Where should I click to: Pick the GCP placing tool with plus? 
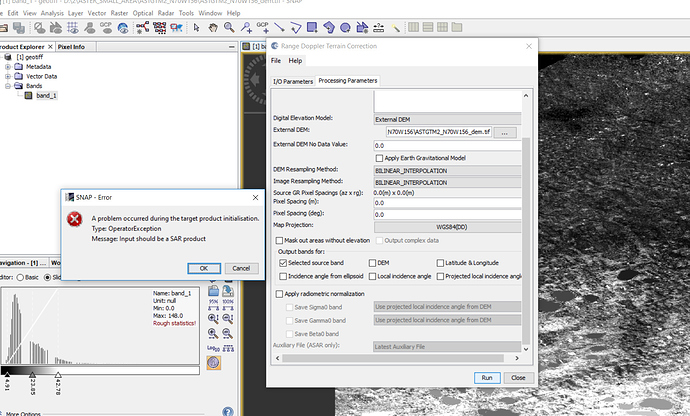[263, 28]
